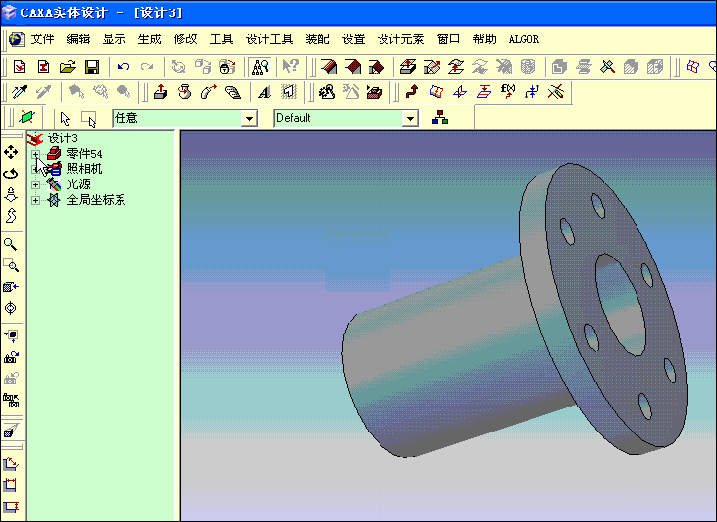
Task: Expand the 零件54 tree node
Action: pos(35,154)
